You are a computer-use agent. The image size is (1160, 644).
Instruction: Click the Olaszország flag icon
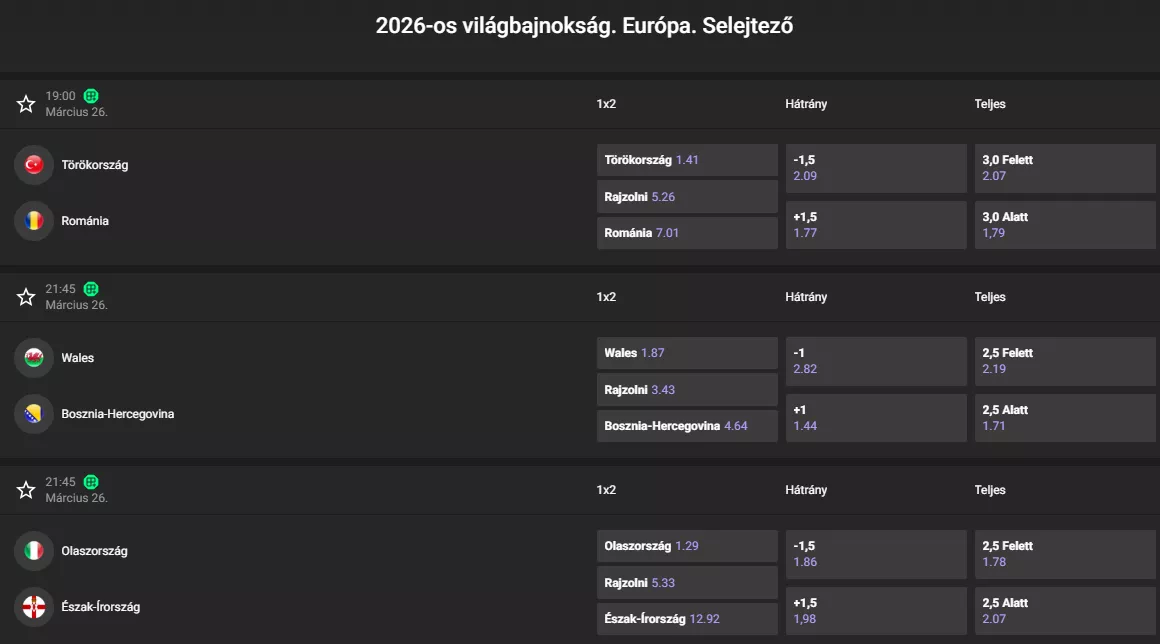tap(33, 551)
